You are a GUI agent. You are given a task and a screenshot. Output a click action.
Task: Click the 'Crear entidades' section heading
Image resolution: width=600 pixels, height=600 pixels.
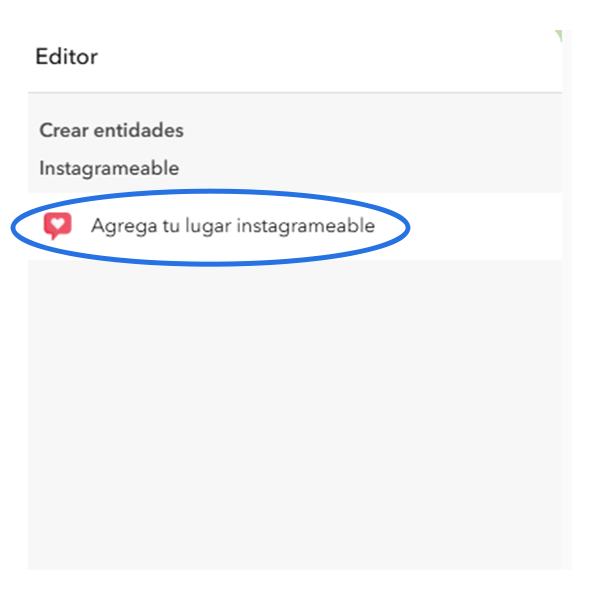click(111, 130)
